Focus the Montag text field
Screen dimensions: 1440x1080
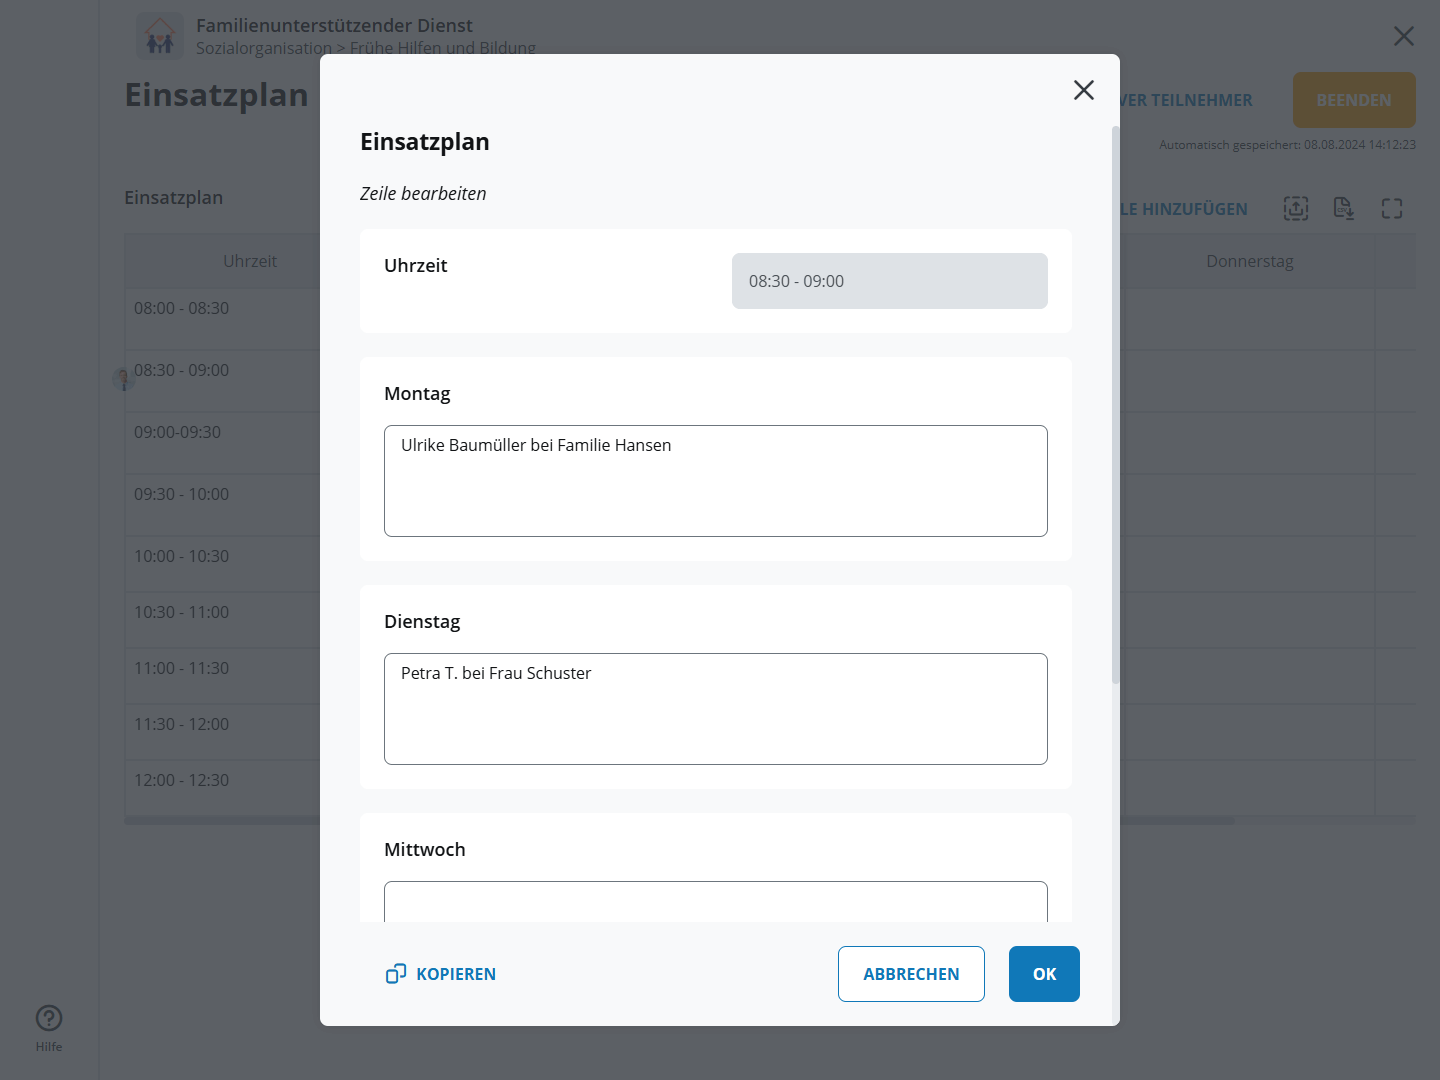[x=715, y=481]
